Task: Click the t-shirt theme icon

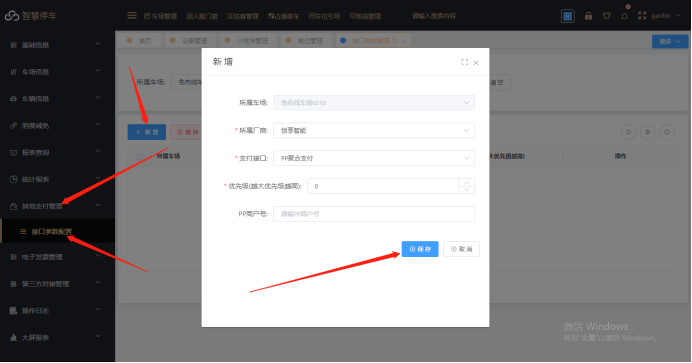Action: click(606, 16)
